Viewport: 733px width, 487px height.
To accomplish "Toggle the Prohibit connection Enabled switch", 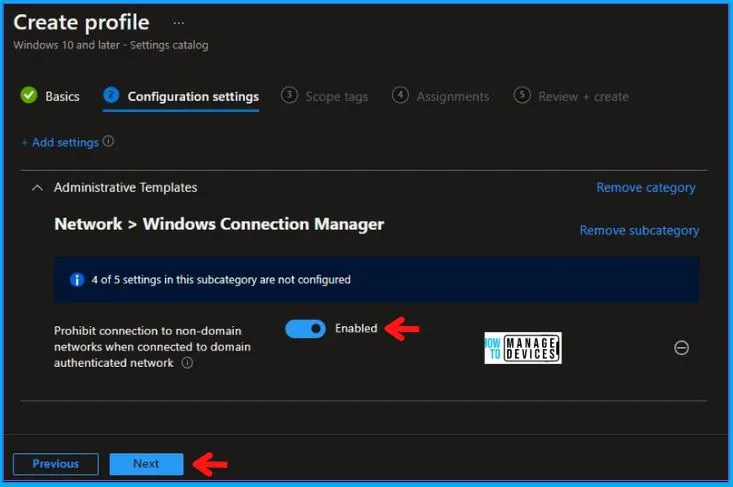I will [305, 329].
